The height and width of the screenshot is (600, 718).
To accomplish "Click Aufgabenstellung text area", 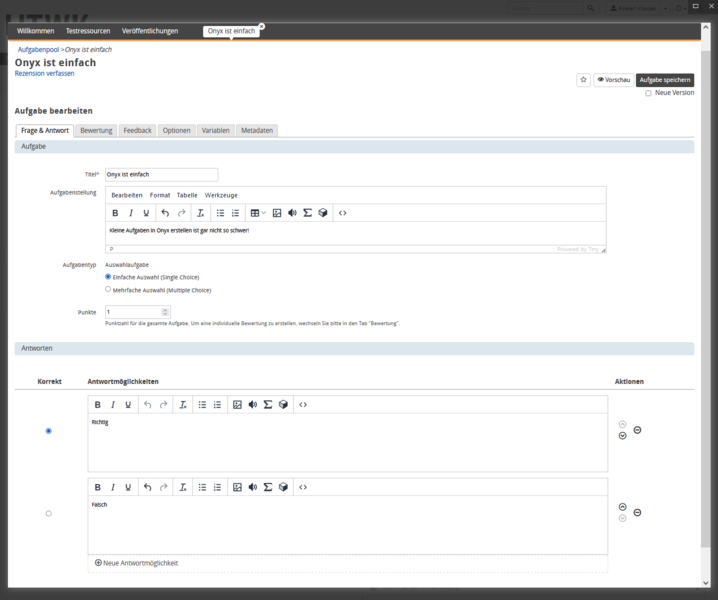I will (356, 234).
